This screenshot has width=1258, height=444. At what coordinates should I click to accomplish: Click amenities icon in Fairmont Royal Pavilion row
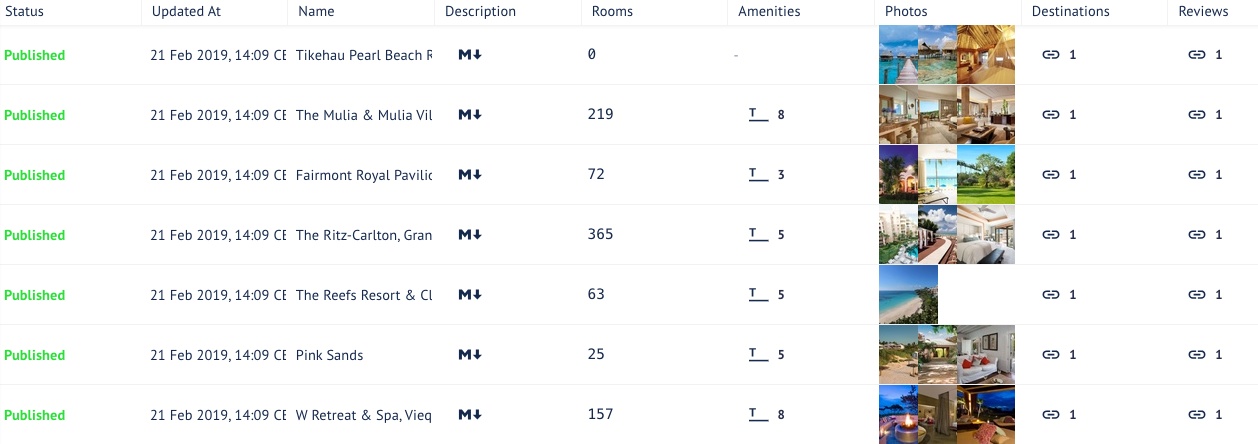[758, 175]
